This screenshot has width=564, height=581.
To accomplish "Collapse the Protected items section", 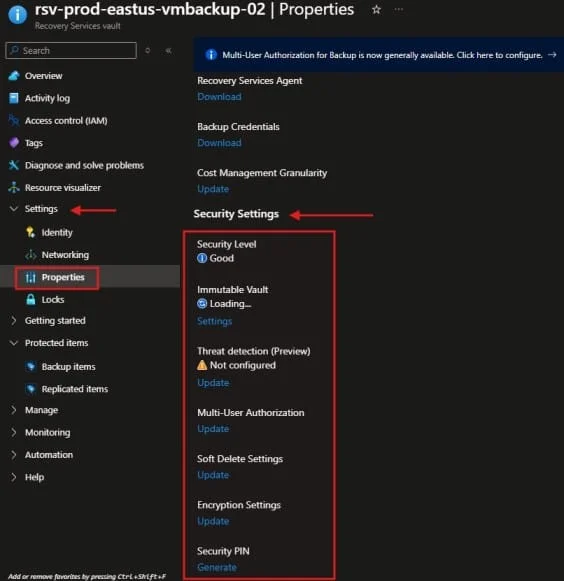I will (x=14, y=343).
